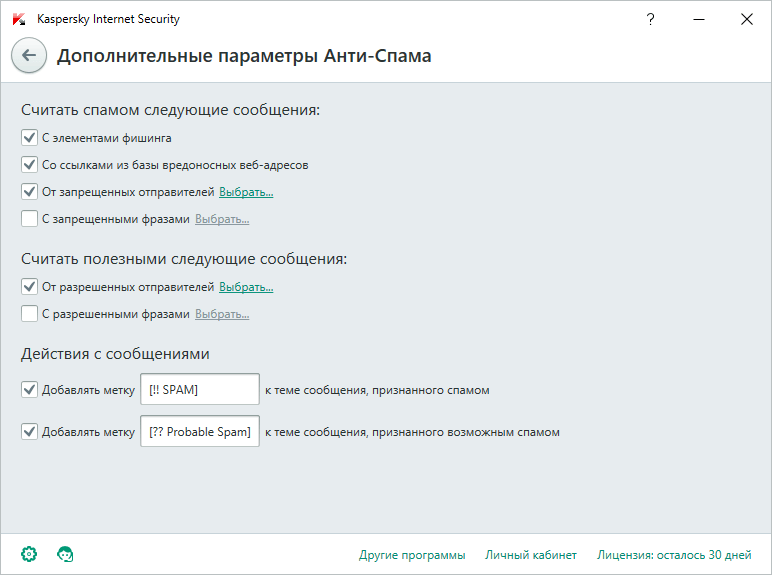Image resolution: width=772 pixels, height=575 pixels.
Task: Enable 'С разрешенными фразами' checkbox
Action: (x=30, y=314)
